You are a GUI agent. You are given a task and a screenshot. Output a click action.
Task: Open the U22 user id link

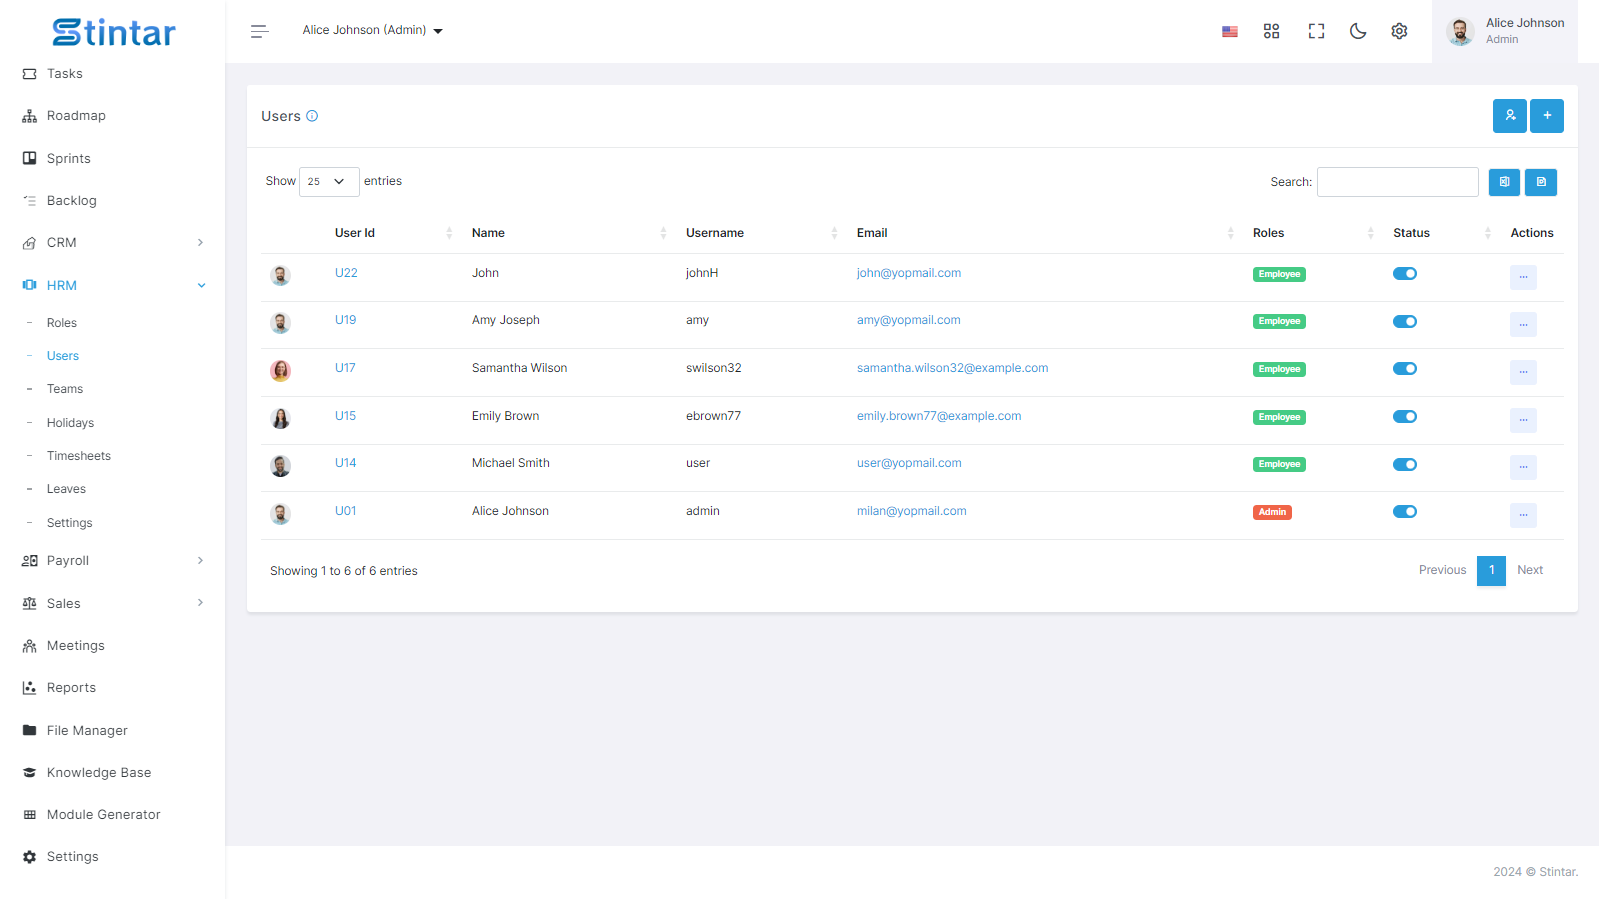coord(346,273)
